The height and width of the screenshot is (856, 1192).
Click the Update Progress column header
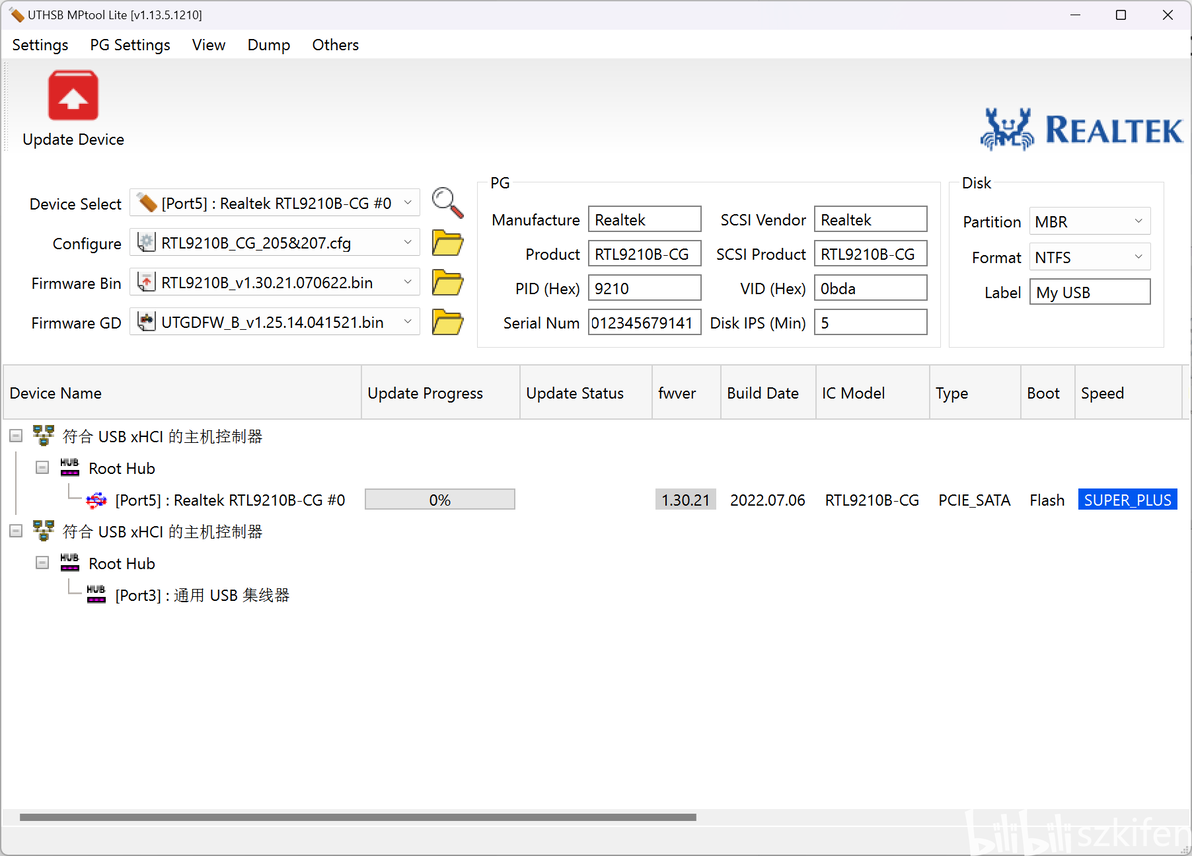pos(441,393)
